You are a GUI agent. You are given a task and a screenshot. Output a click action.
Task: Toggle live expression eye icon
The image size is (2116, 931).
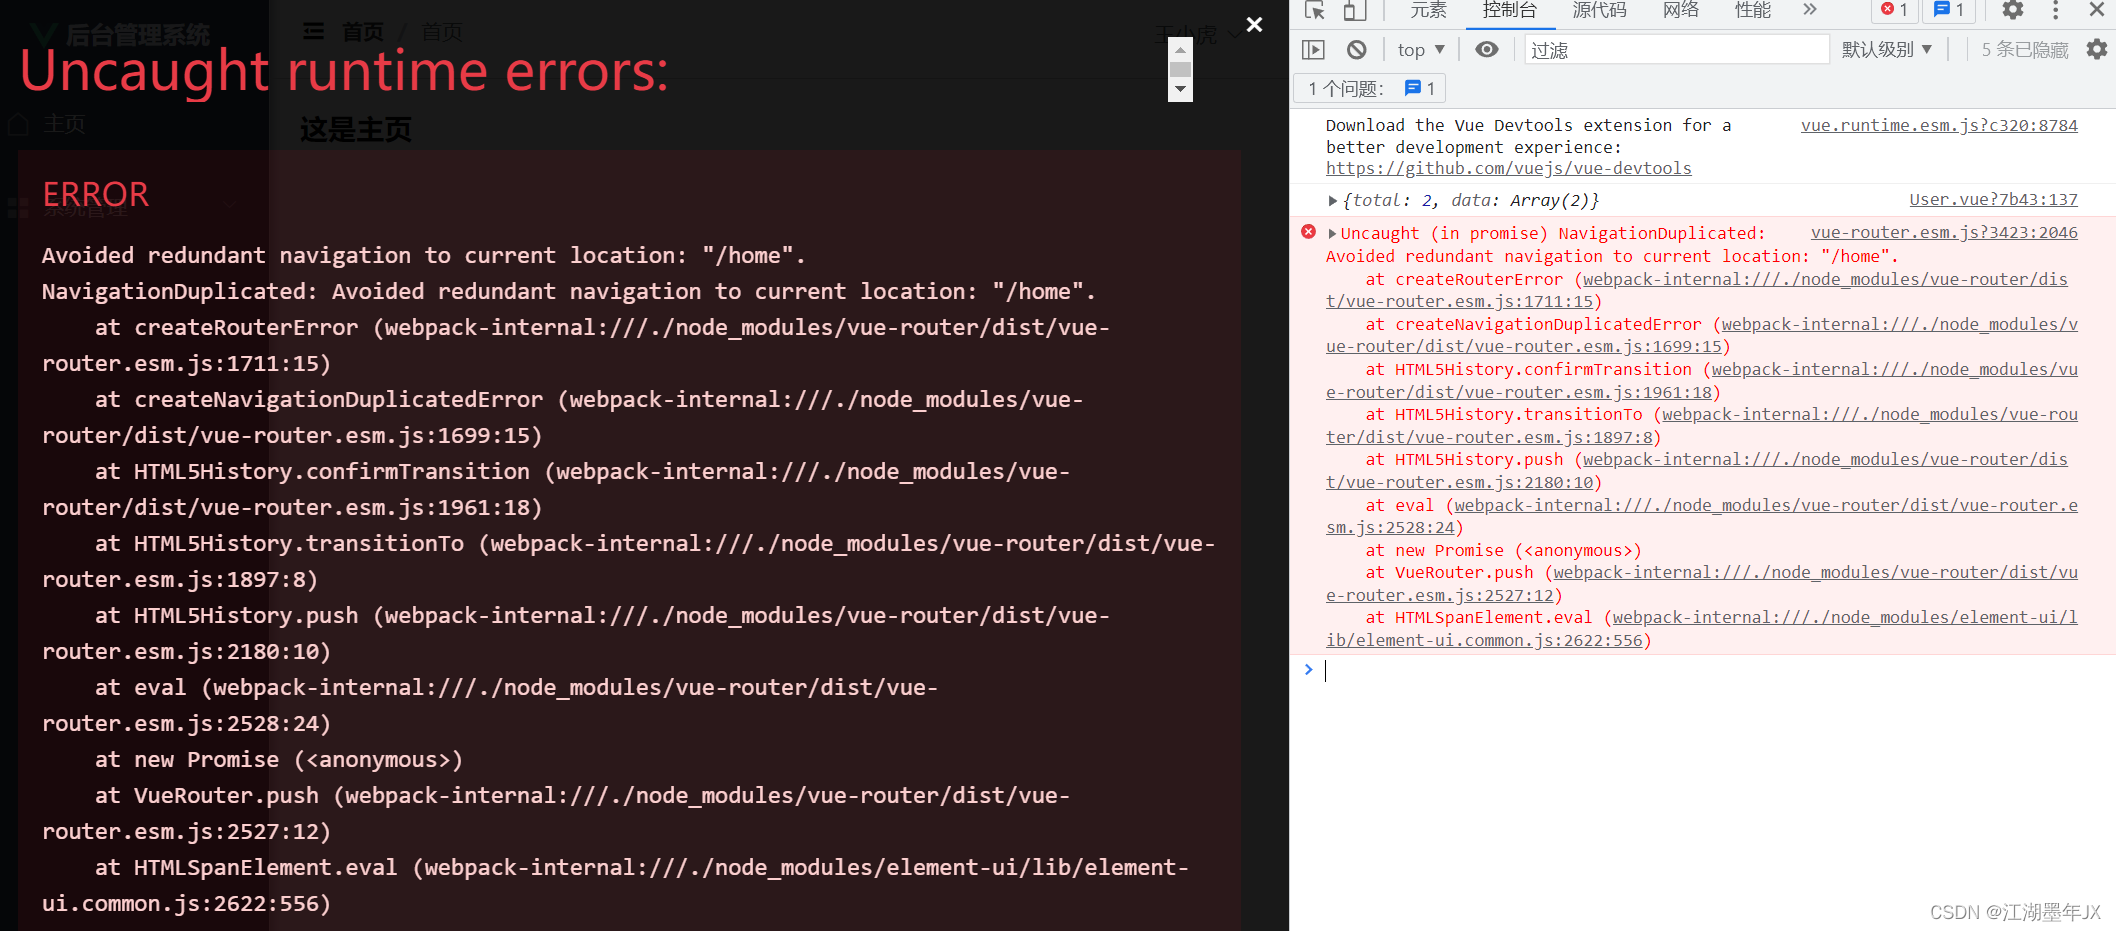click(x=1487, y=50)
